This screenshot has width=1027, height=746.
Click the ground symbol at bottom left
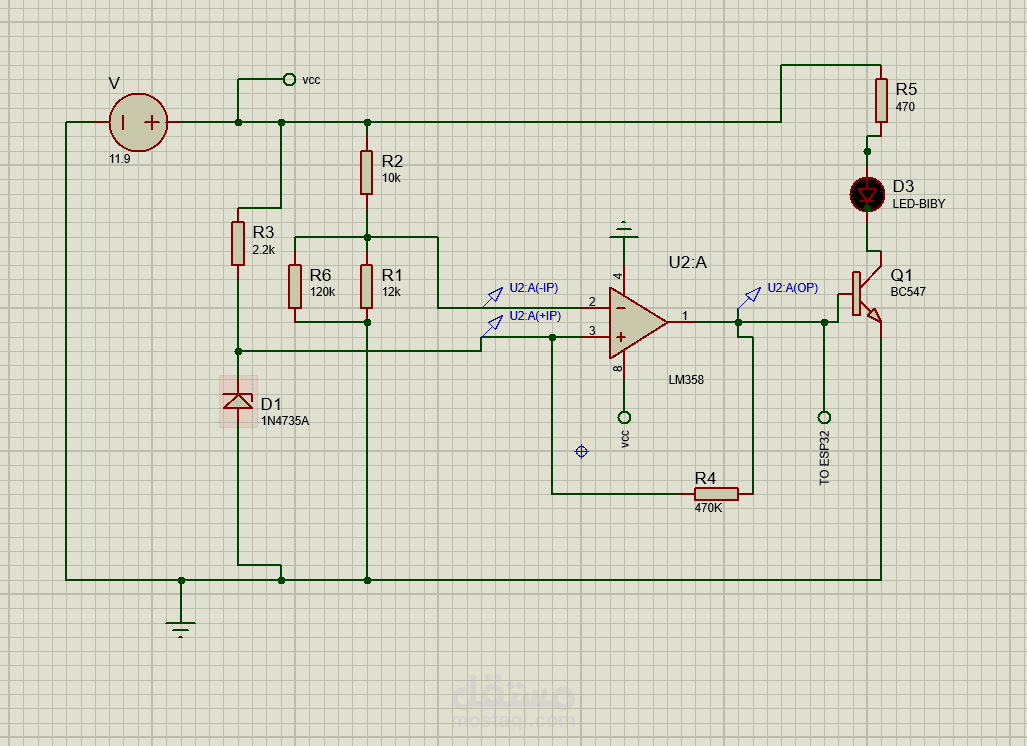(x=181, y=629)
